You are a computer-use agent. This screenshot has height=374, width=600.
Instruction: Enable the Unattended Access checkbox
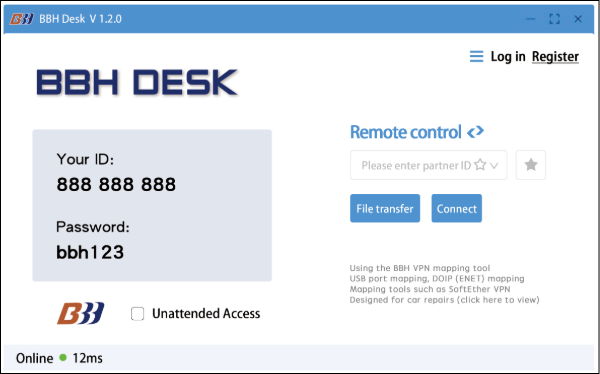(137, 314)
